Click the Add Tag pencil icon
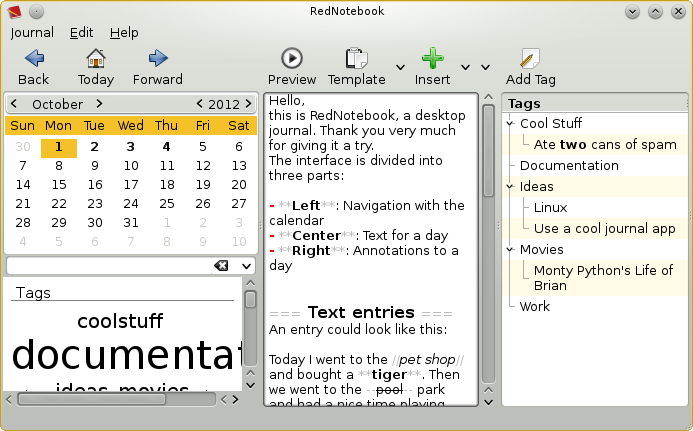 (530, 58)
